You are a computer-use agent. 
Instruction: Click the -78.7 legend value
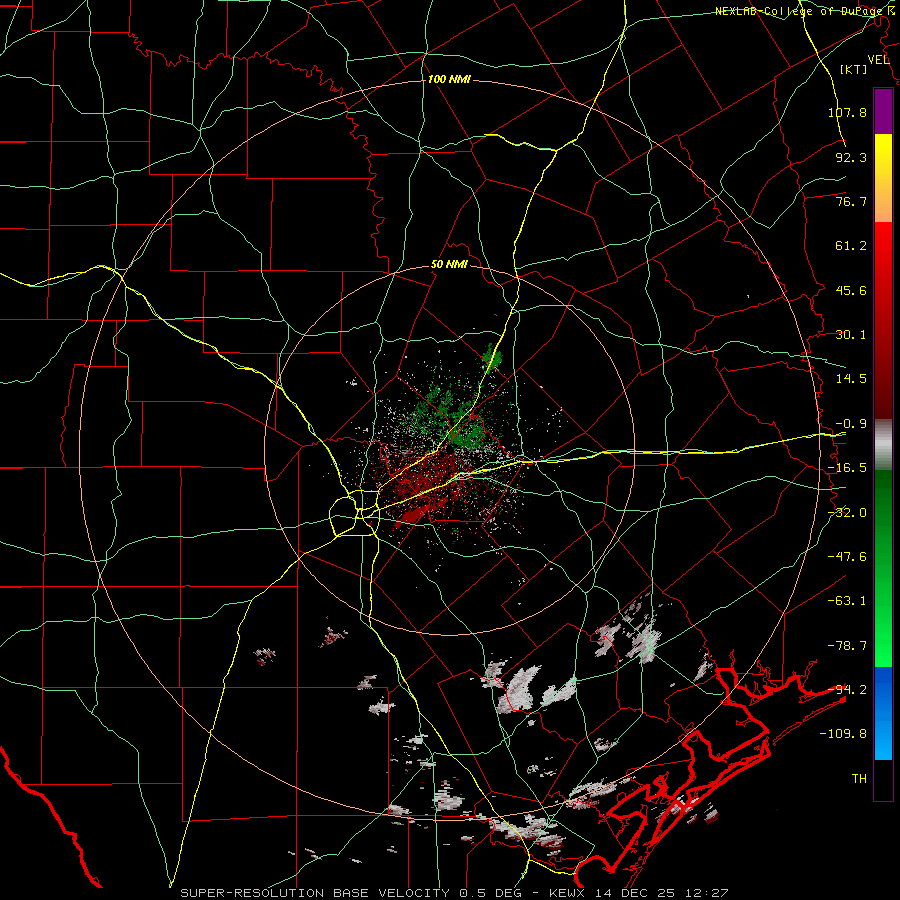(847, 646)
